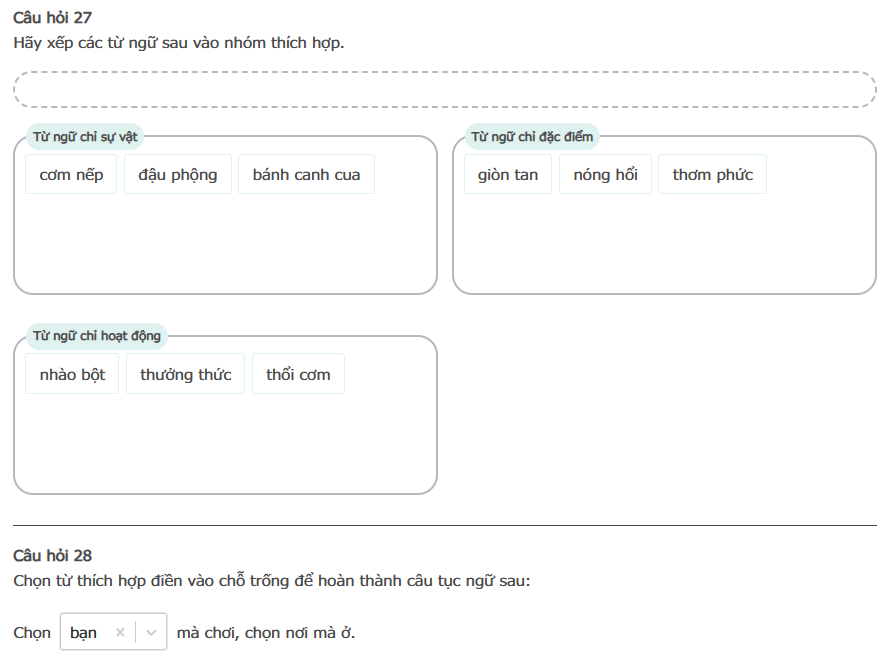The width and height of the screenshot is (886, 652).
Task: Pick the 'thơm phức' word chip
Action: coord(712,174)
